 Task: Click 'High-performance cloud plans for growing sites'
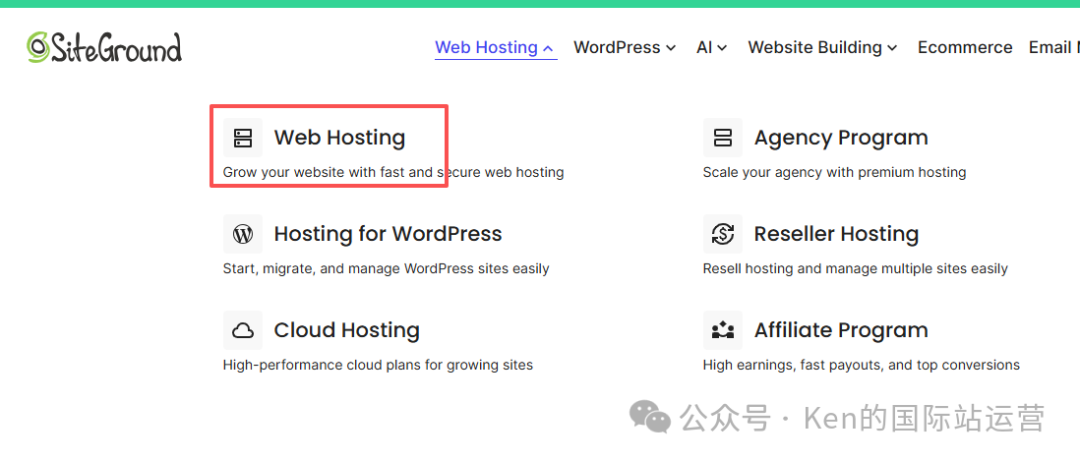pyautogui.click(x=377, y=365)
